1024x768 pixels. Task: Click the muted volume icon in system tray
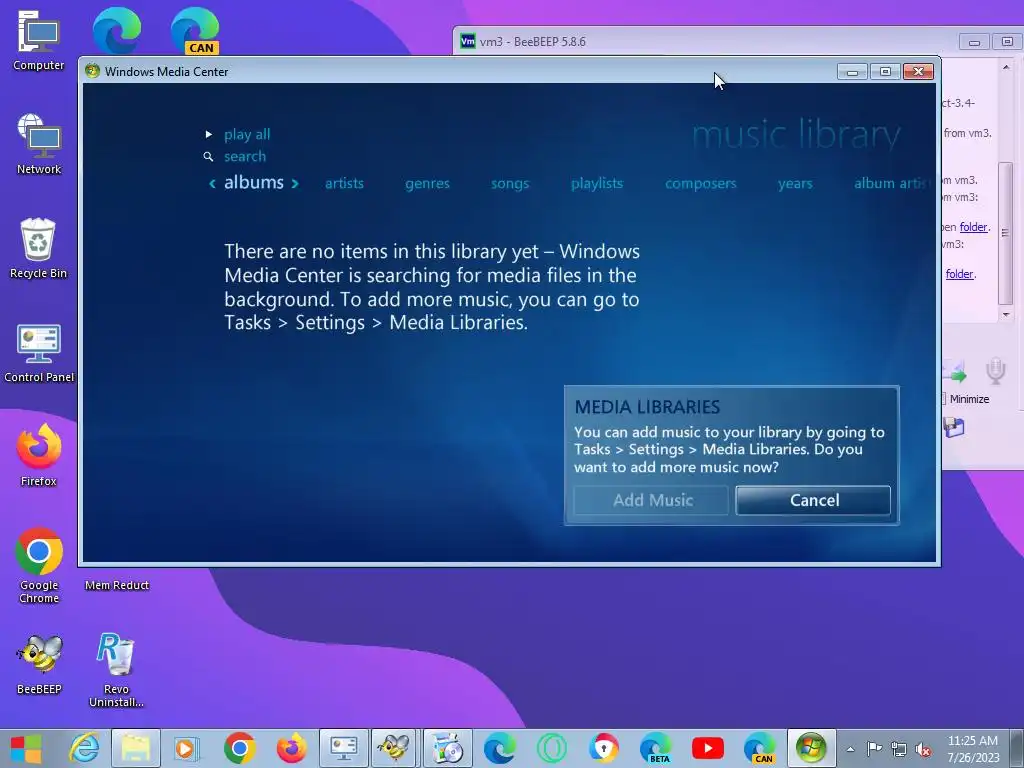pos(923,749)
